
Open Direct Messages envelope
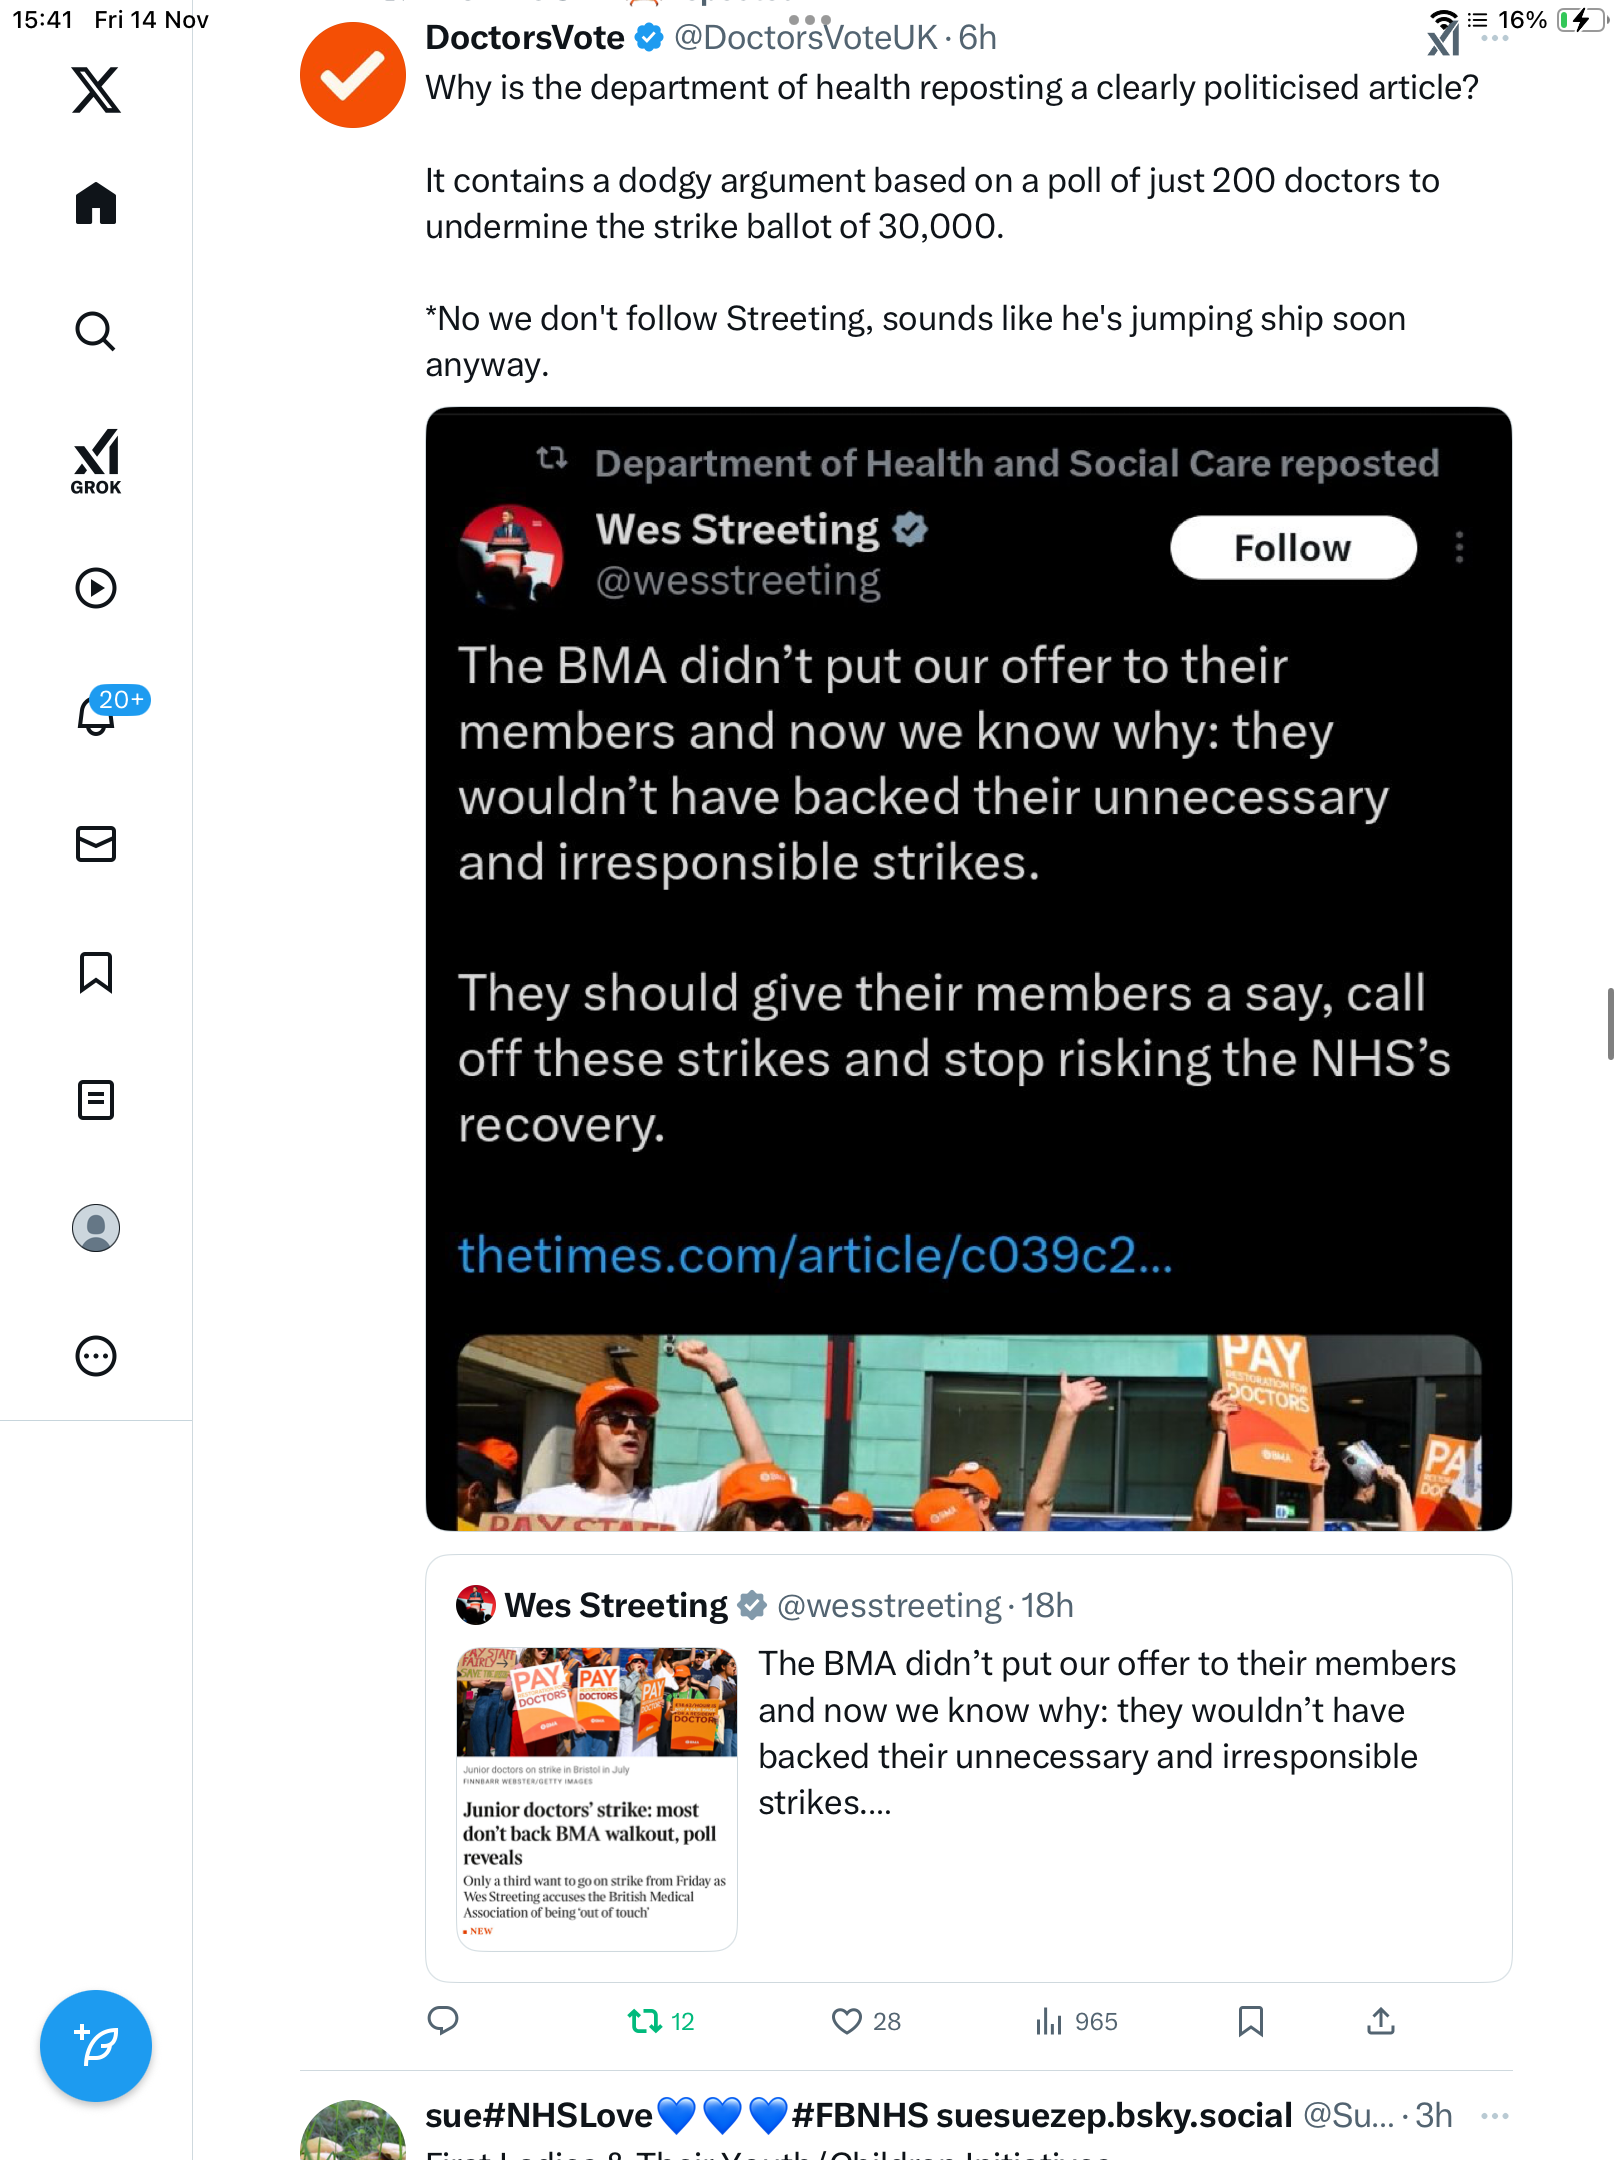click(96, 844)
